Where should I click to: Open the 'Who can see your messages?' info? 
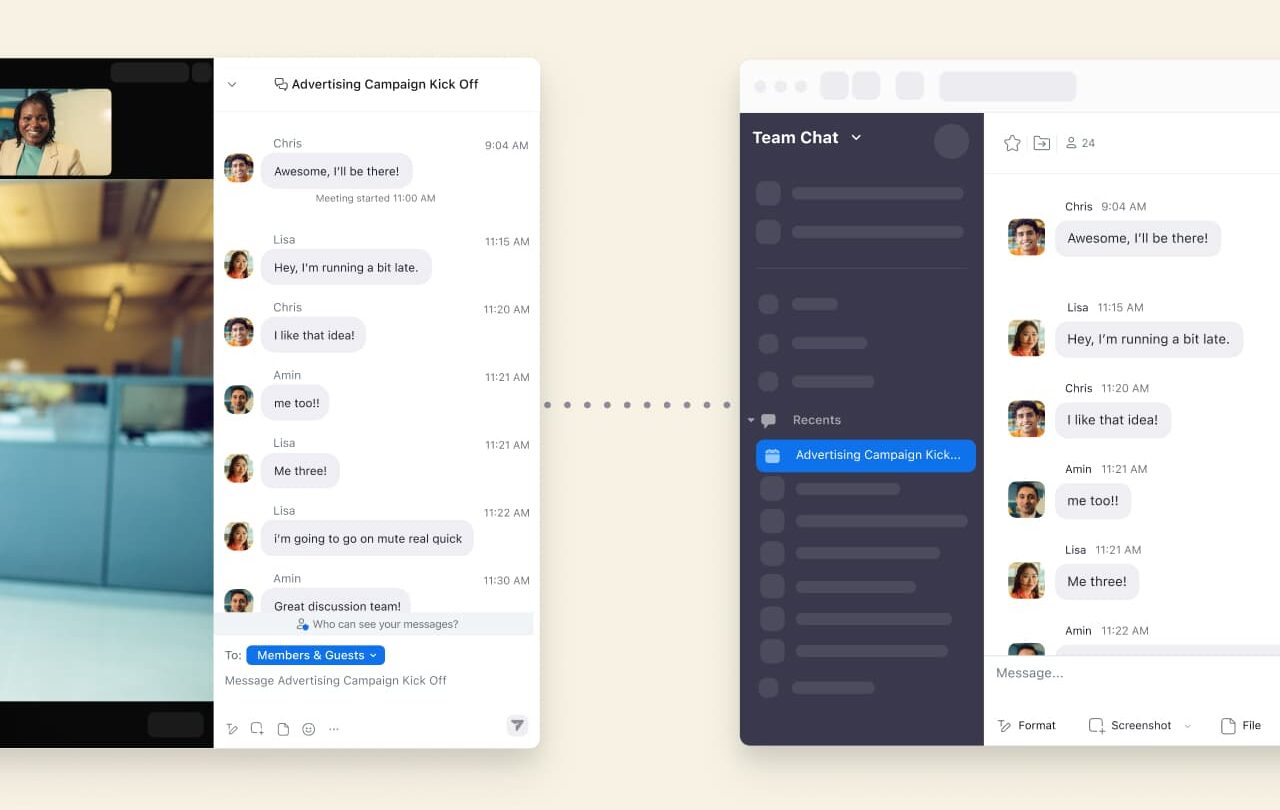point(377,624)
